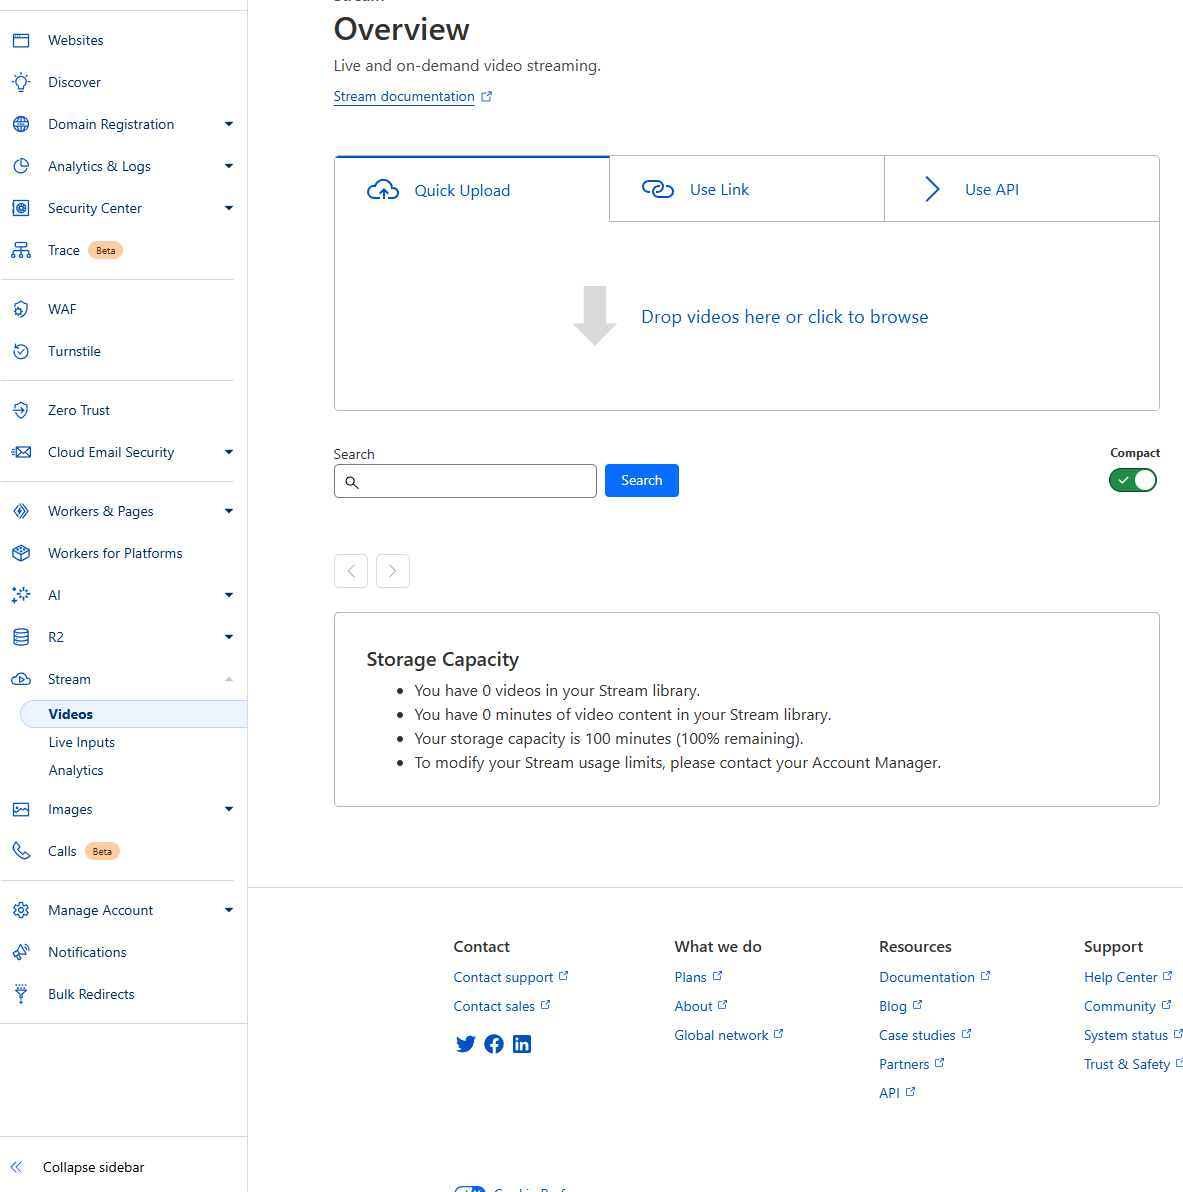
Task: Go to next page of videos
Action: 393,571
